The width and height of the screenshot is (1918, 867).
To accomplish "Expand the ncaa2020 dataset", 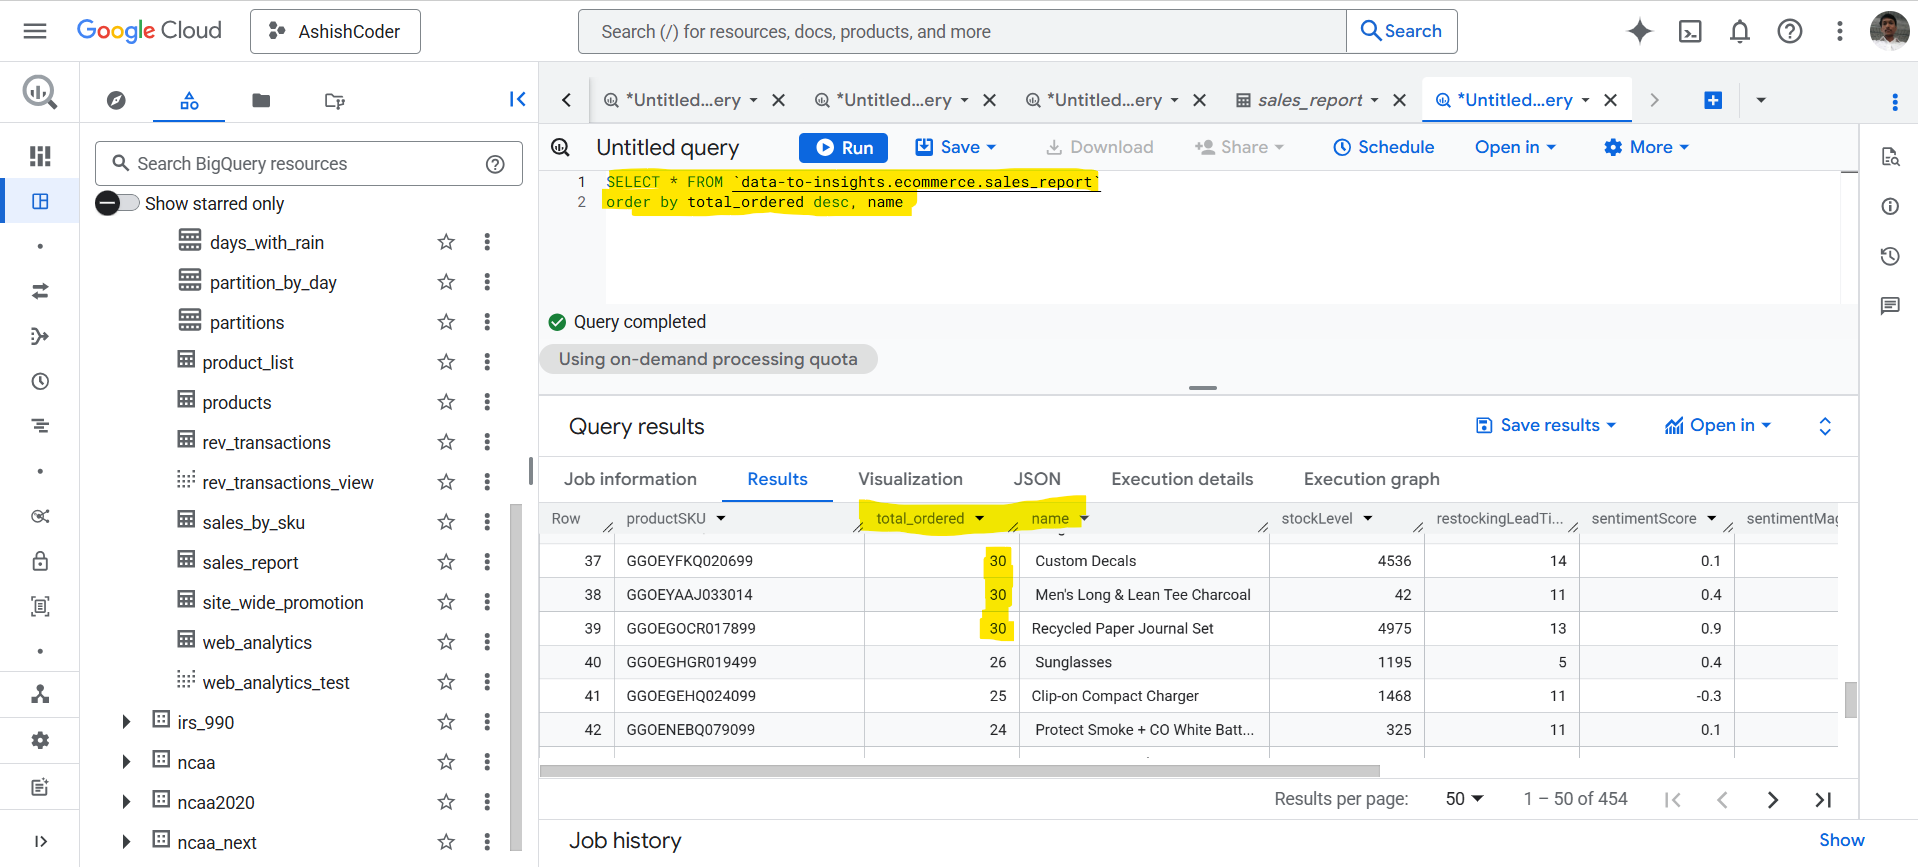I will pyautogui.click(x=126, y=802).
